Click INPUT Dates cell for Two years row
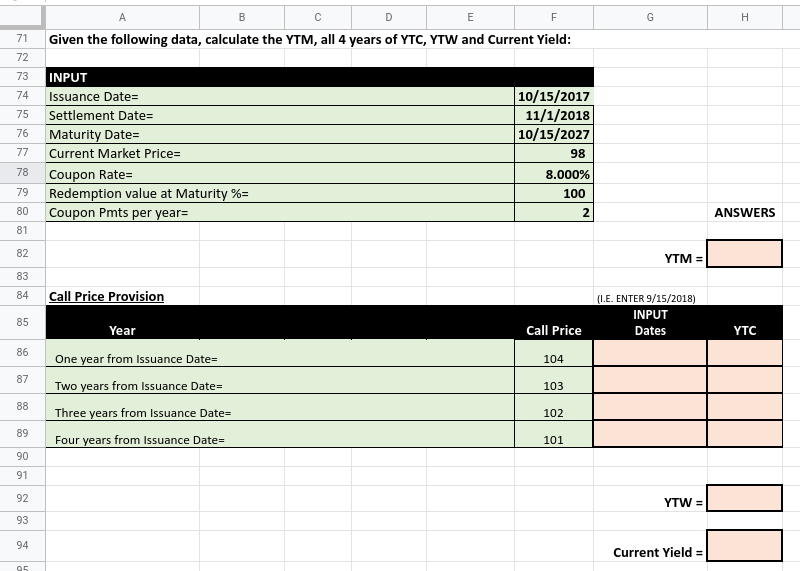 pos(650,380)
